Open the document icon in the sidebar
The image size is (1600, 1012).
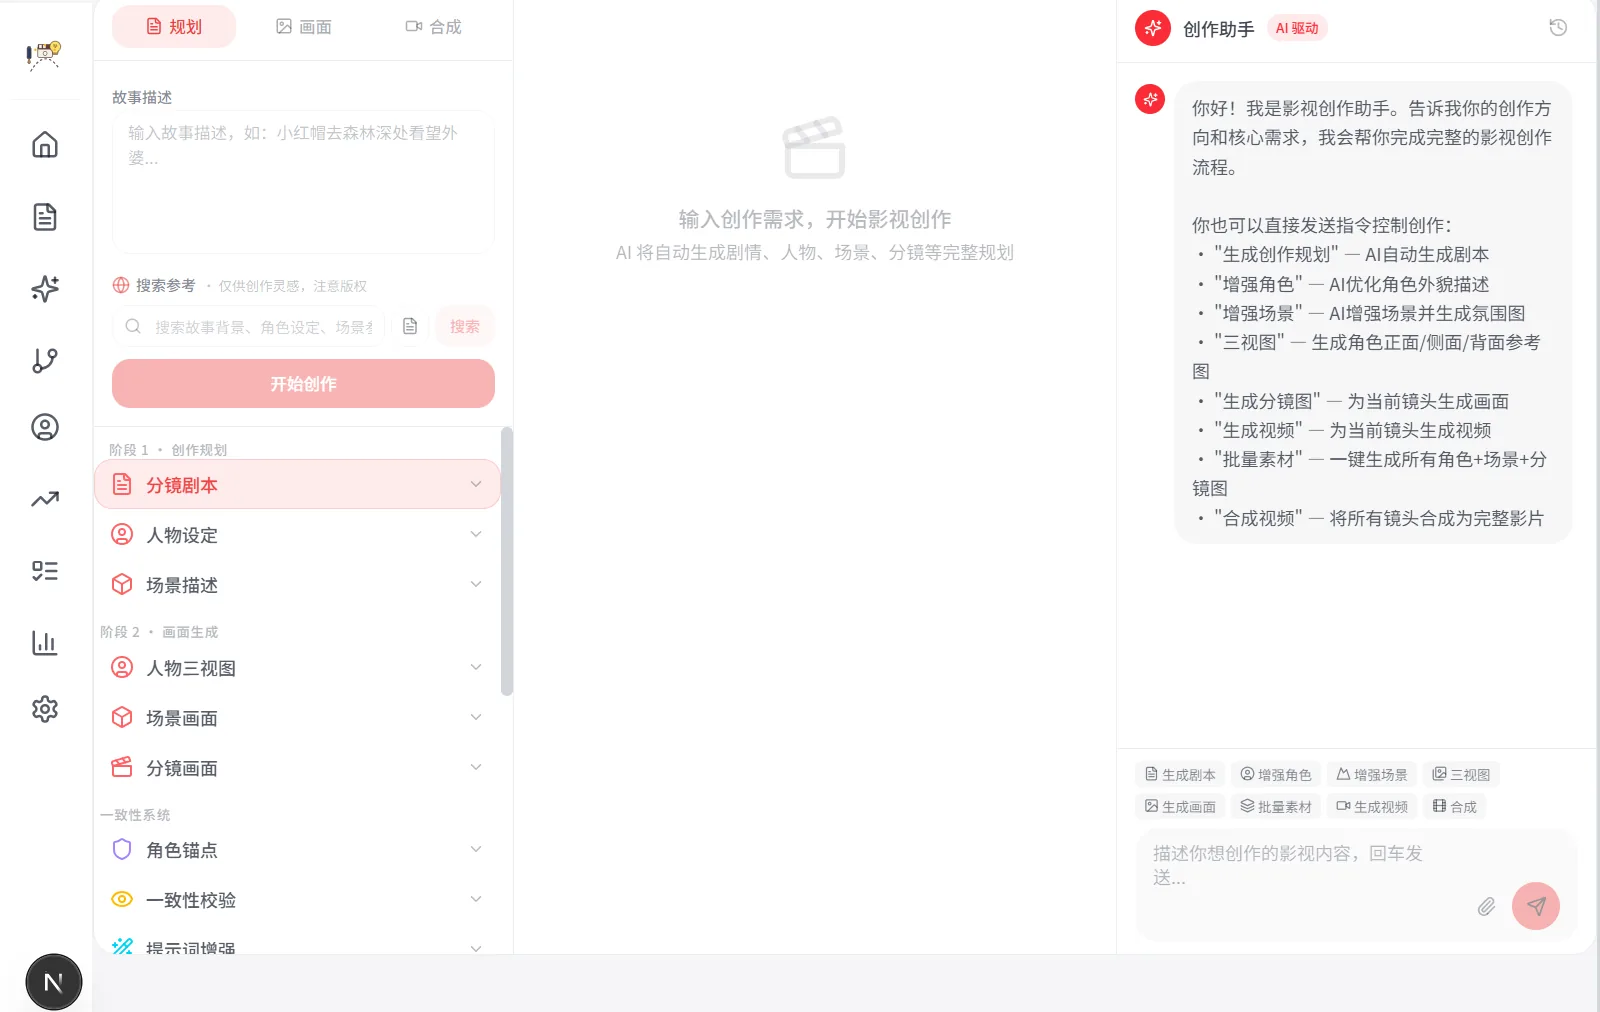[x=45, y=217]
